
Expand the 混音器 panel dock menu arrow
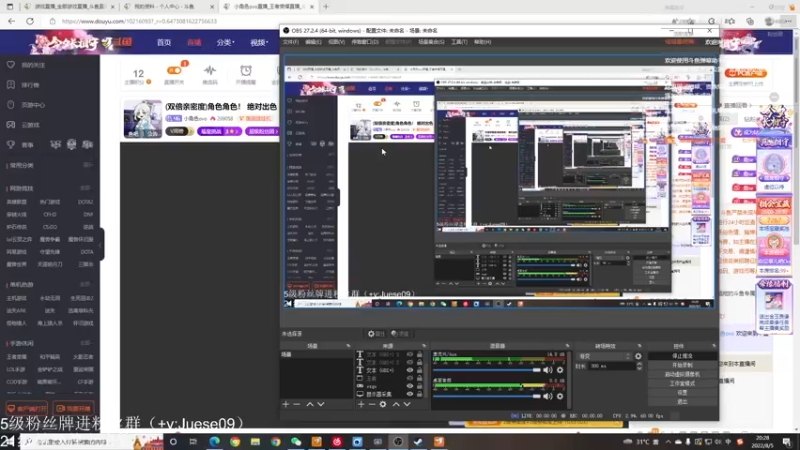click(567, 346)
